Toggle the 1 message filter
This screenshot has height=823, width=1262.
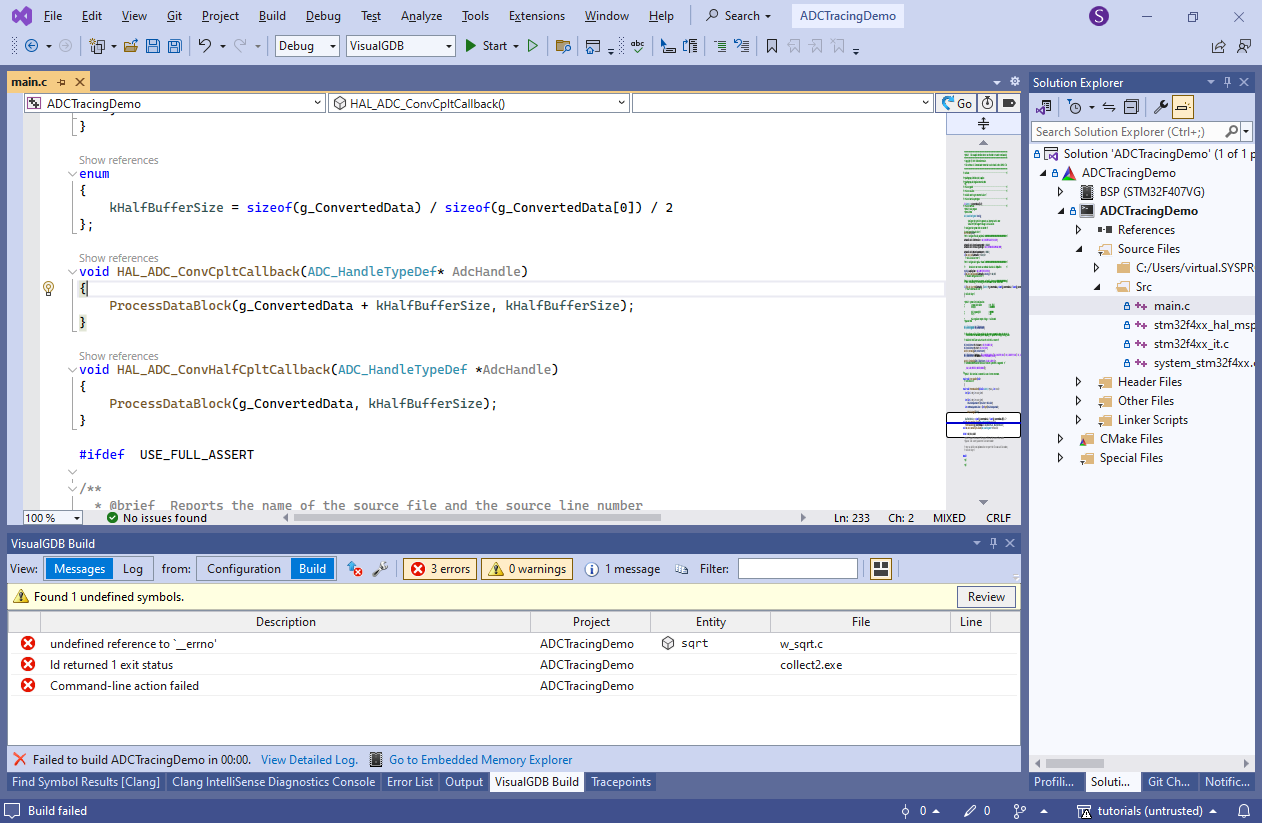[622, 569]
